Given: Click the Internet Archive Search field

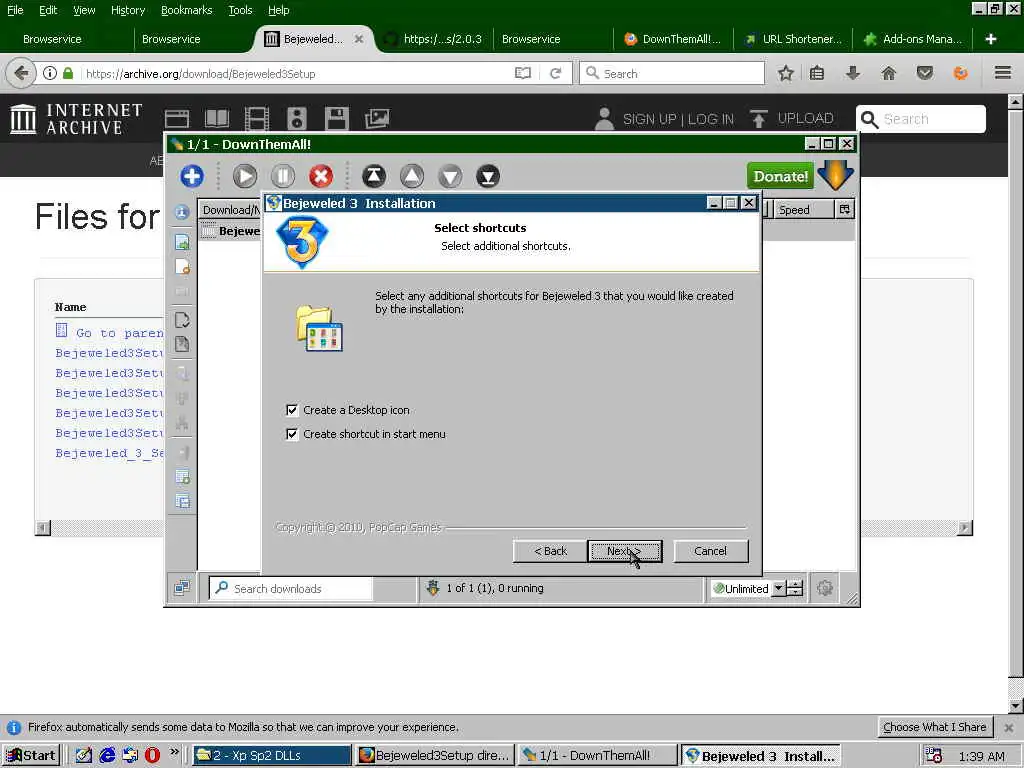Looking at the screenshot, I should pos(921,119).
